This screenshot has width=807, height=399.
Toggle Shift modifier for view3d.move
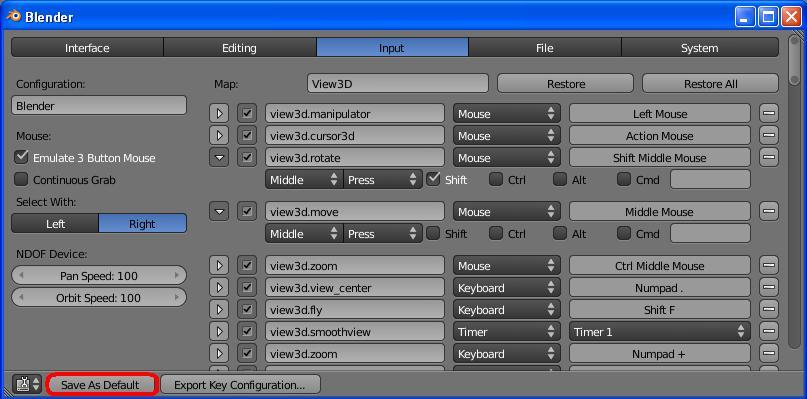pyautogui.click(x=434, y=233)
